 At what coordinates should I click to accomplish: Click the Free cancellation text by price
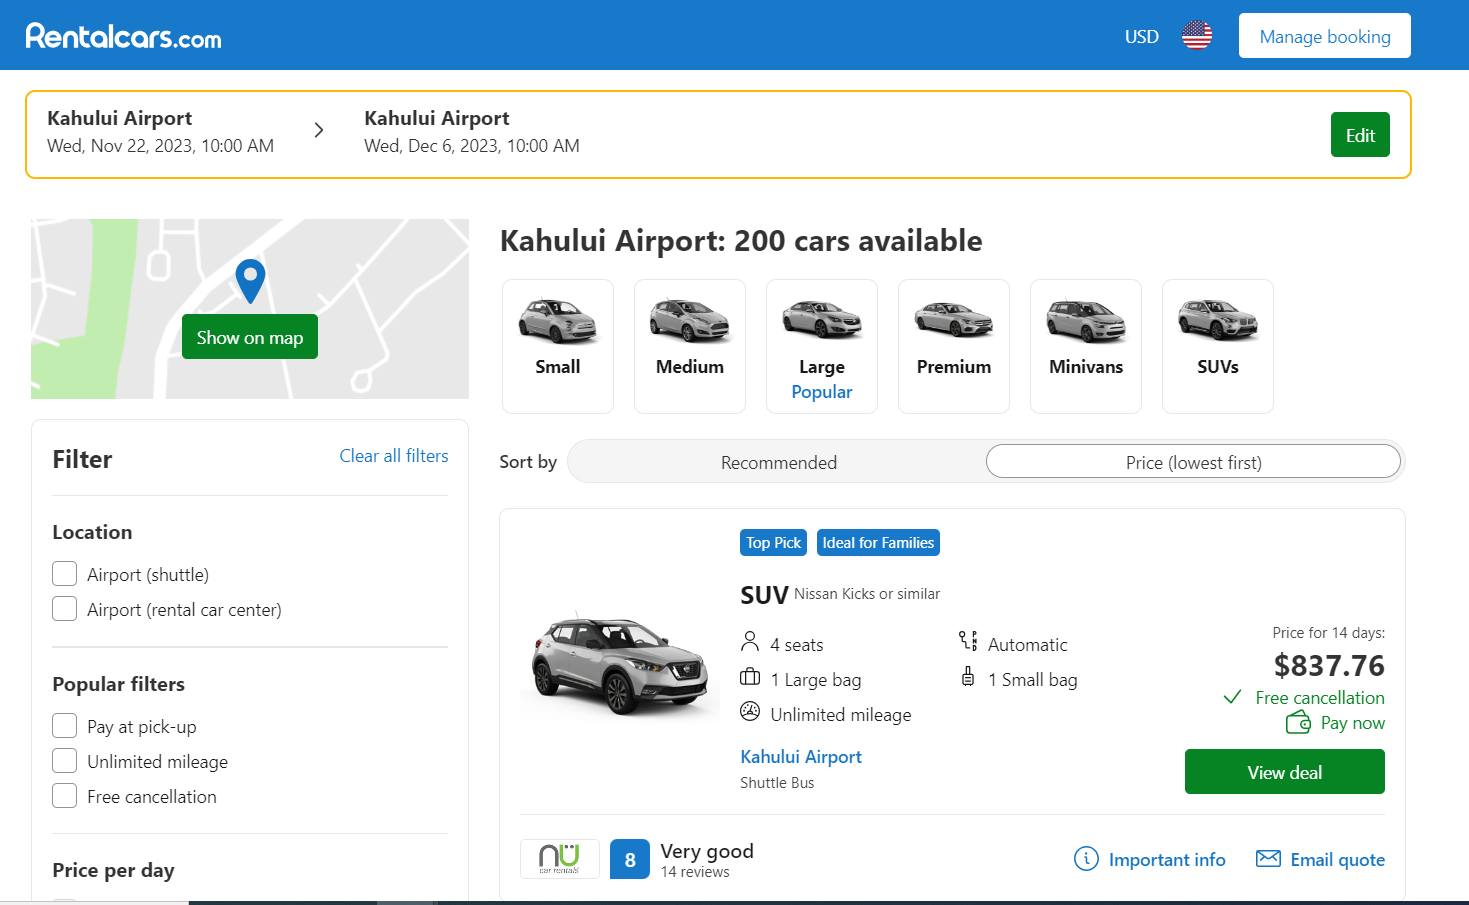tap(1320, 698)
